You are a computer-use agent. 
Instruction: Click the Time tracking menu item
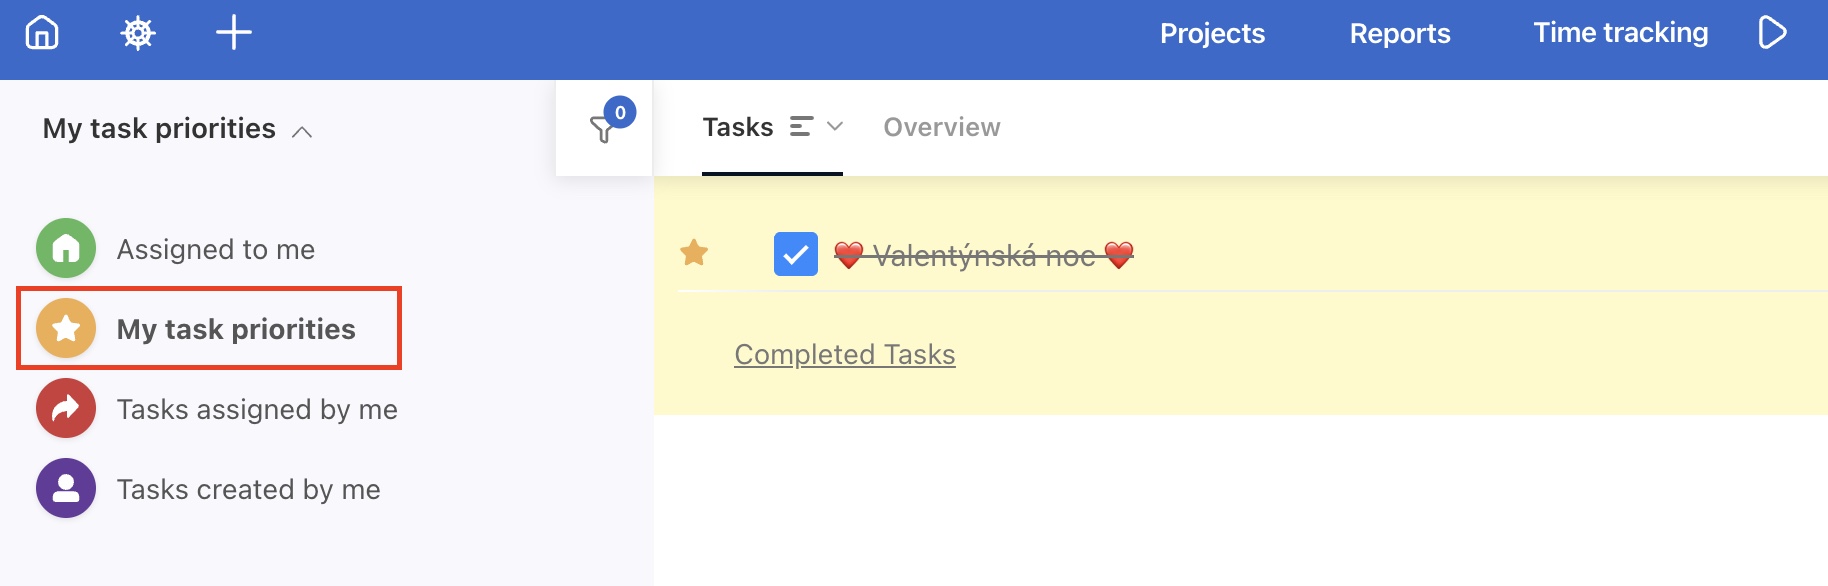(x=1620, y=33)
